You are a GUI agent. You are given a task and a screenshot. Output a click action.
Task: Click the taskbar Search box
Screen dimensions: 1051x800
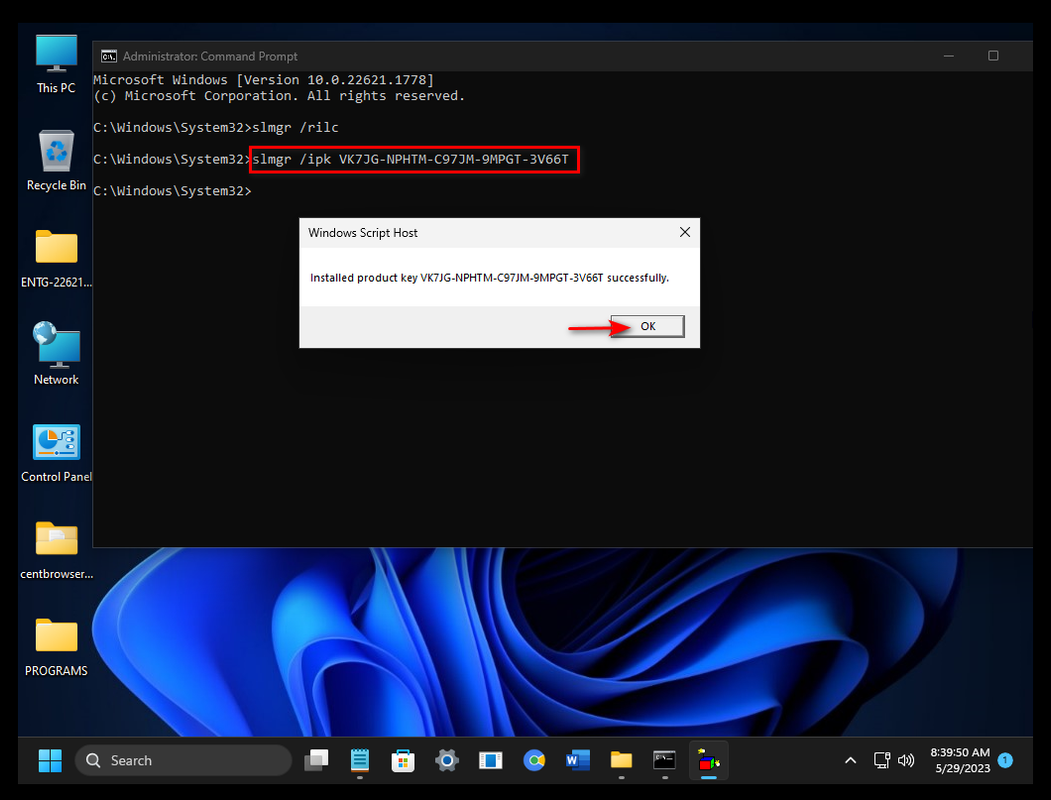tap(183, 760)
